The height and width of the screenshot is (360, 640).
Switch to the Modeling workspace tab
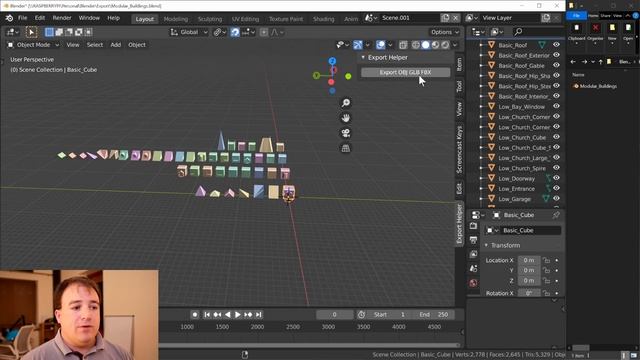(x=176, y=19)
